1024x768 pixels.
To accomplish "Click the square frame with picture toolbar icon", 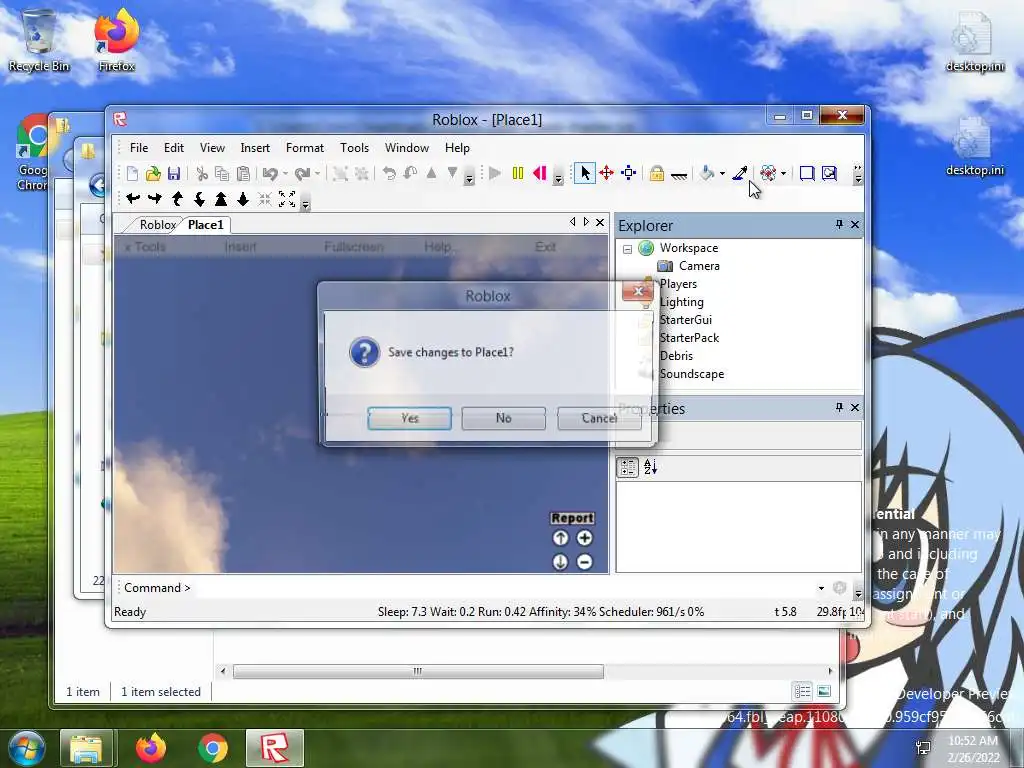I will coord(829,173).
